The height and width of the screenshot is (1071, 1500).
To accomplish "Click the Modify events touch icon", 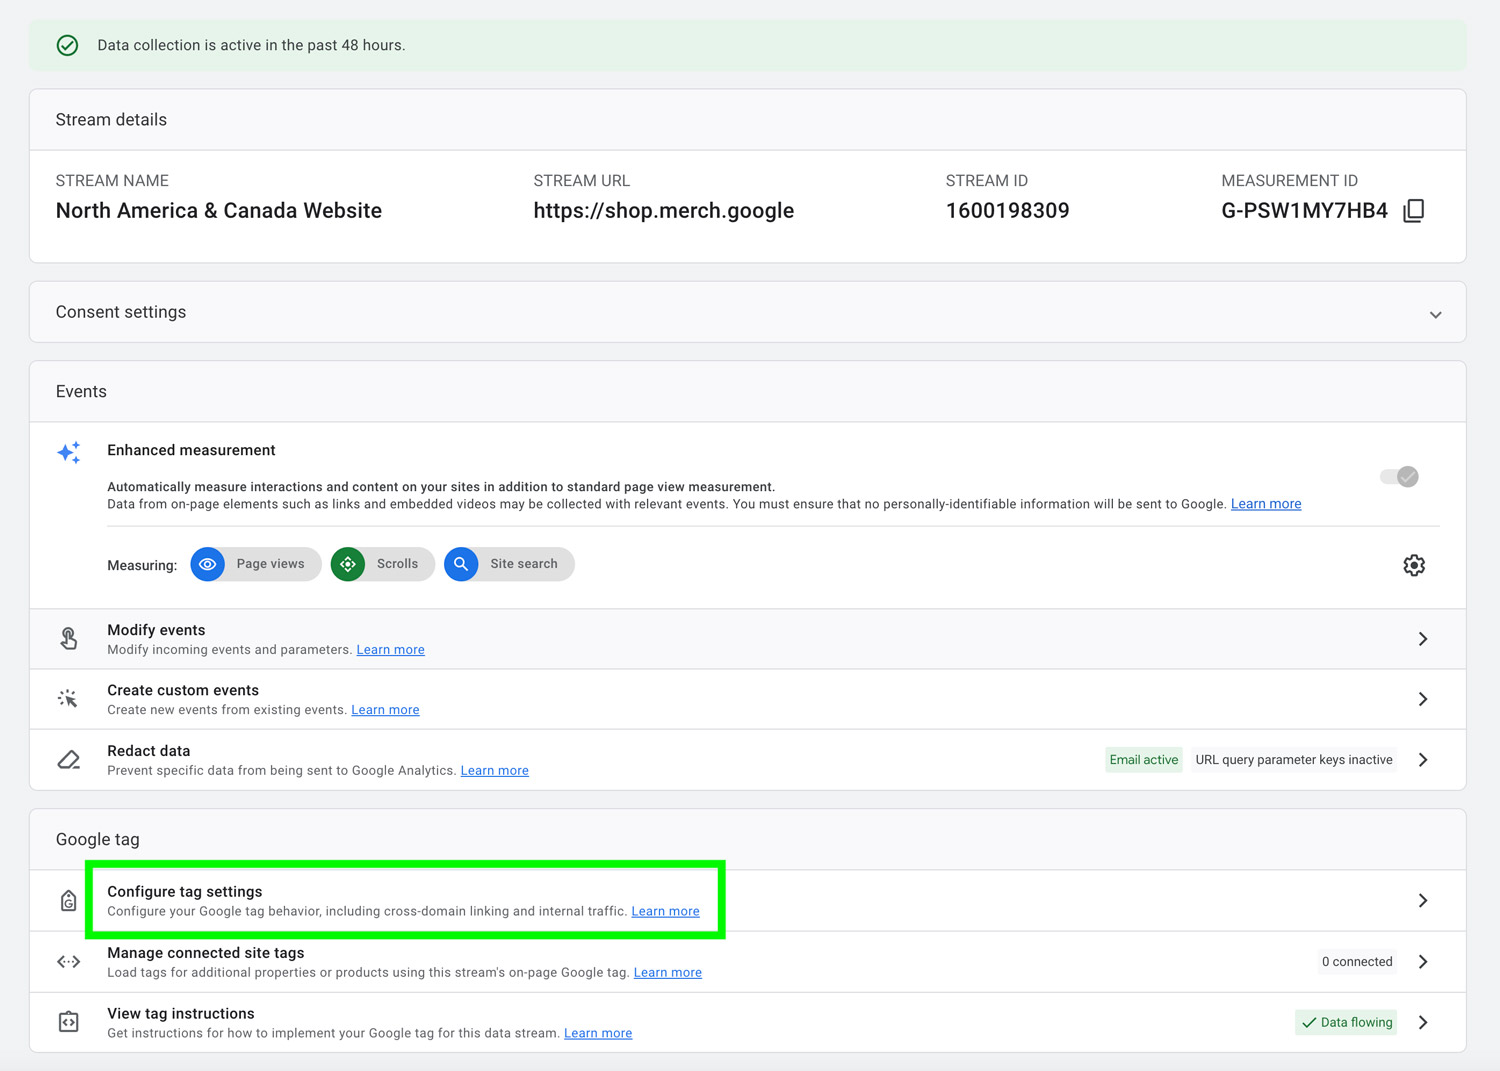I will tap(69, 639).
